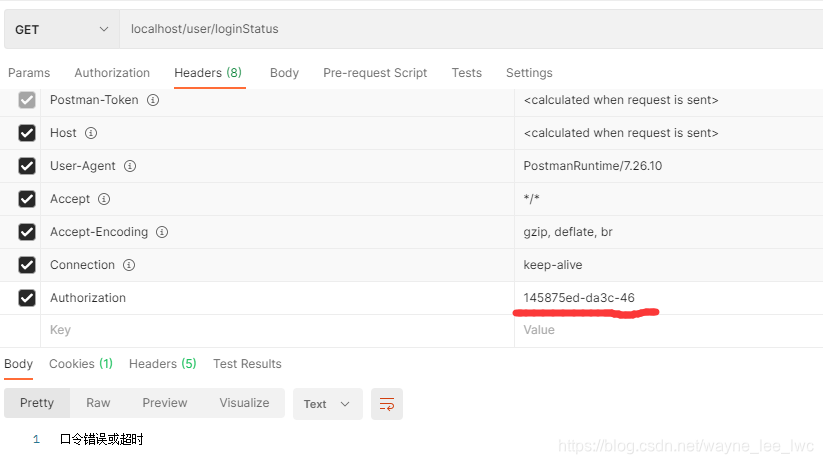
Task: Click the Authorization header key cell
Action: pyautogui.click(x=277, y=298)
